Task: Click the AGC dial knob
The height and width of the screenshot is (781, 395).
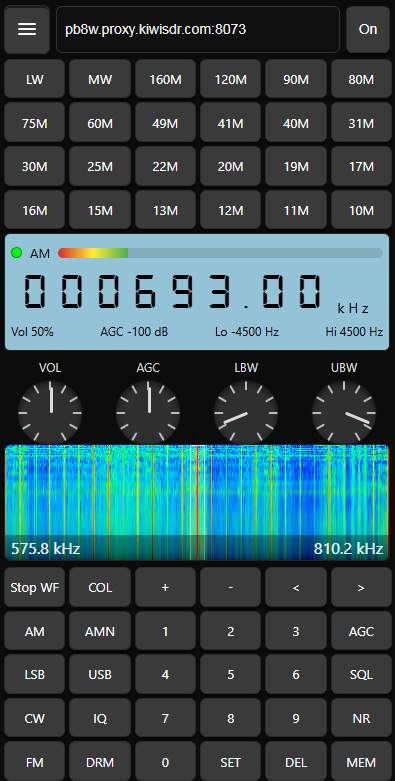Action: 148,412
